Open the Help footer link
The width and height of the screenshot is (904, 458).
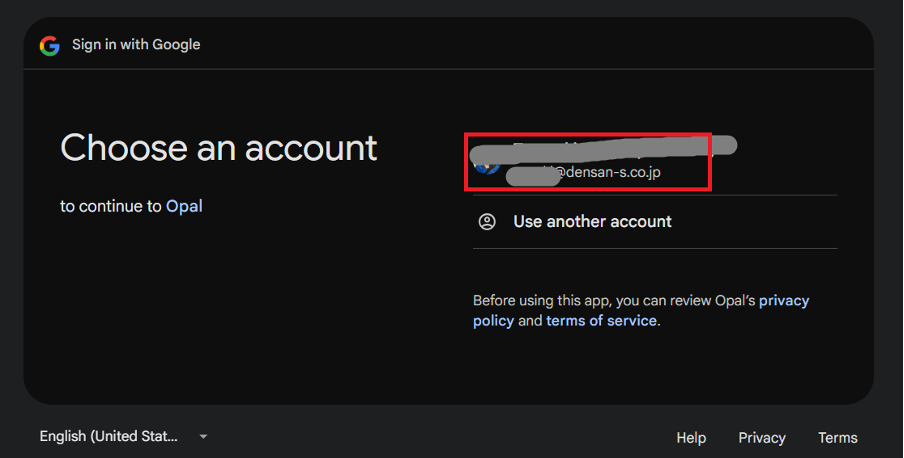691,438
